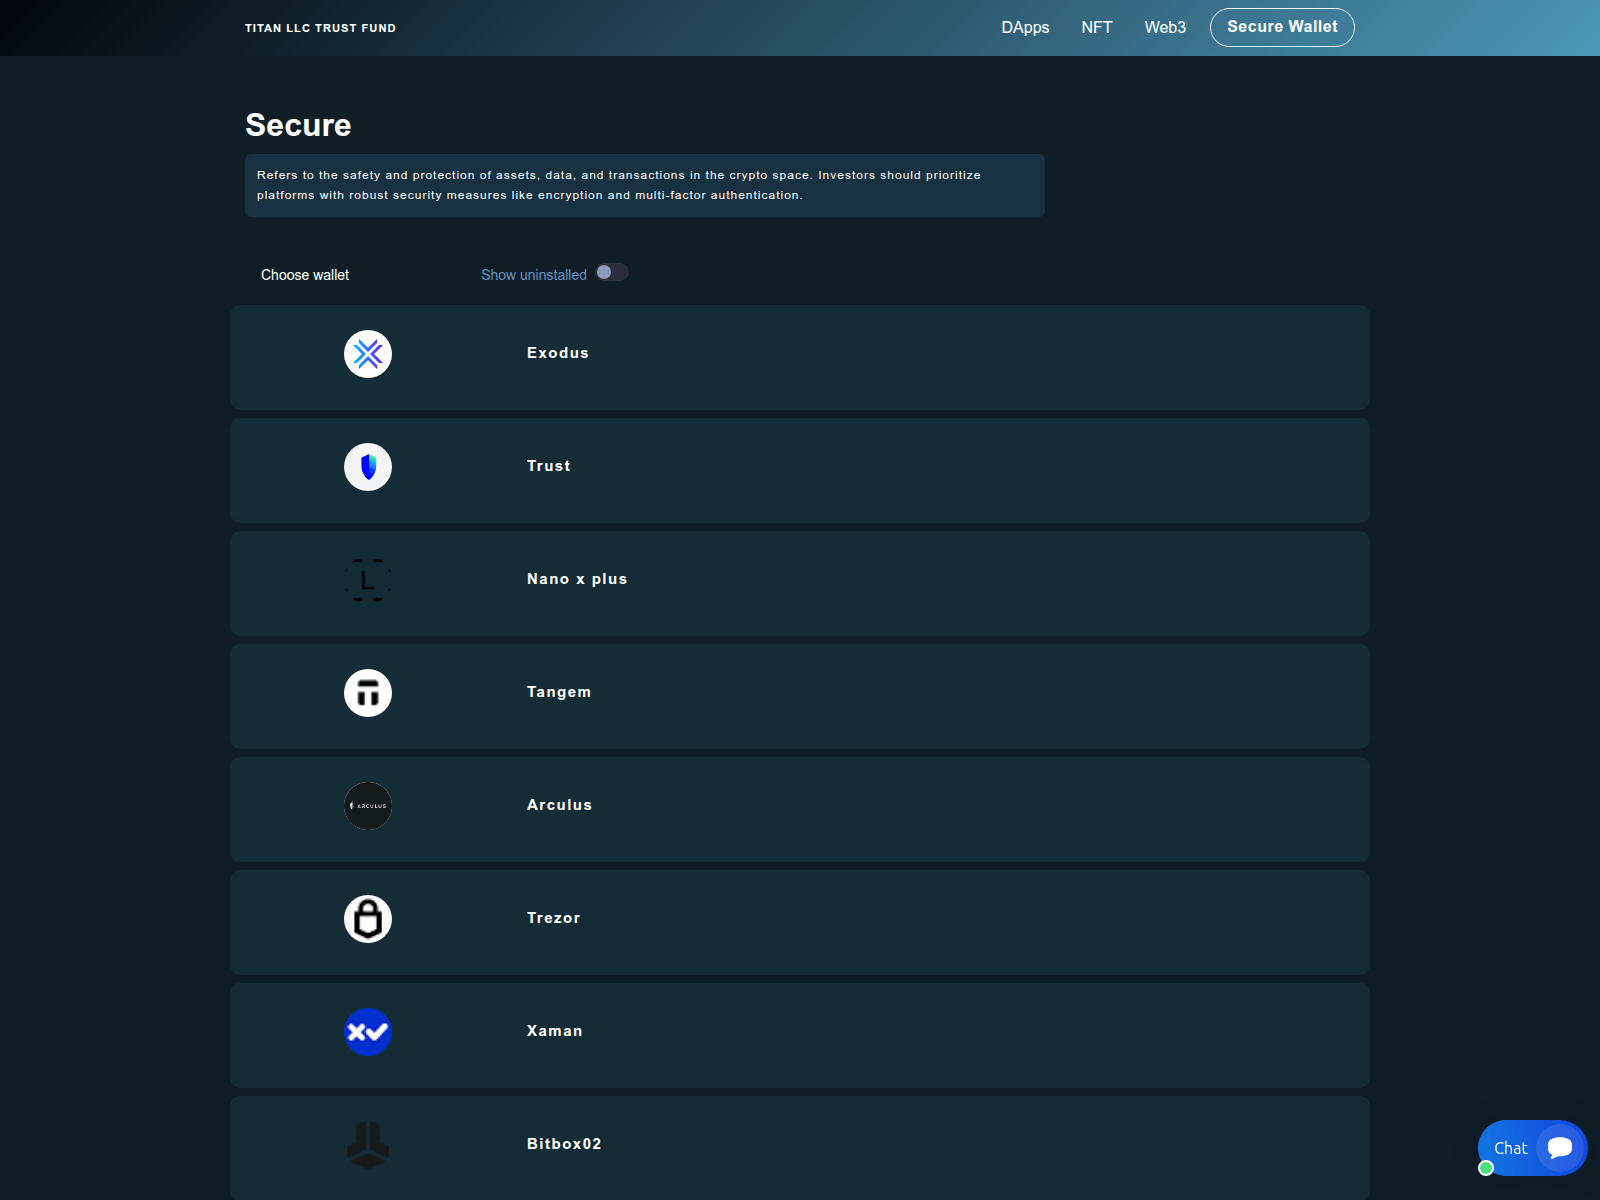Click the Nano x plus Ledger icon
This screenshot has width=1600, height=1200.
pos(368,580)
